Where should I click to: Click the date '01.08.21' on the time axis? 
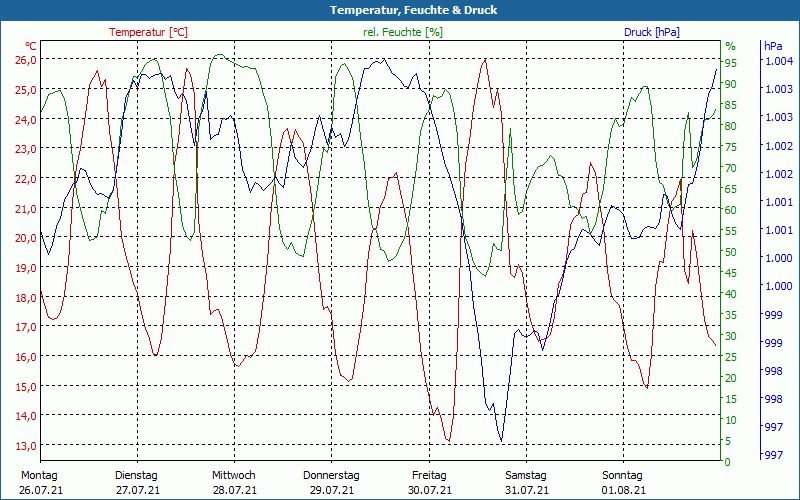pyautogui.click(x=624, y=490)
